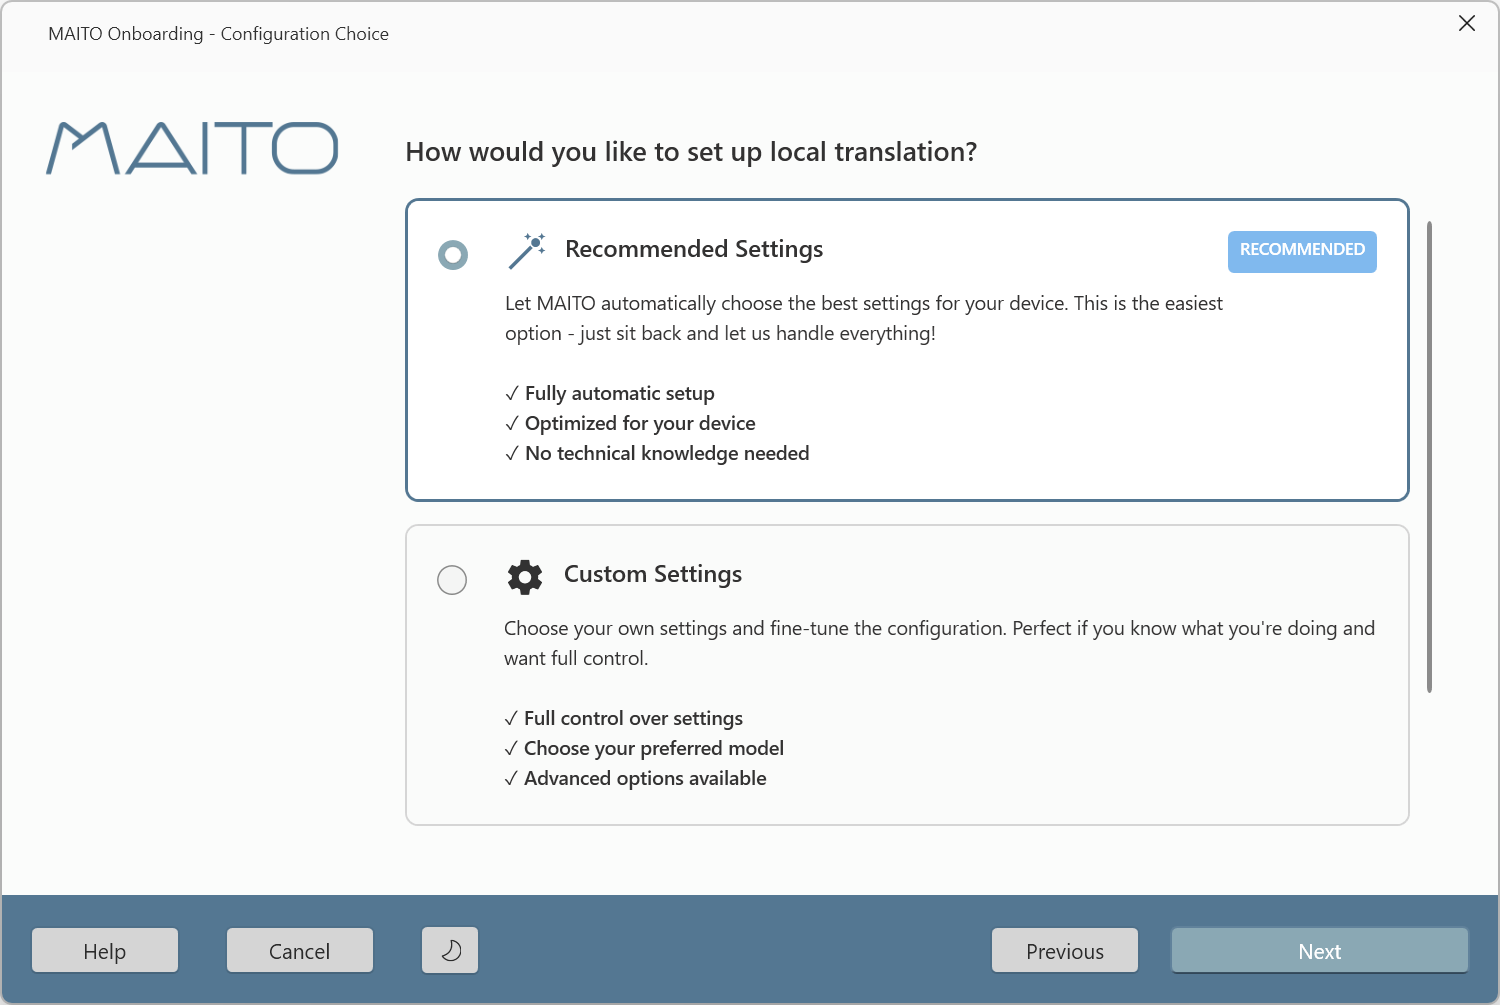This screenshot has height=1005, width=1500.
Task: Select the Custom Settings radio button
Action: pos(452,580)
